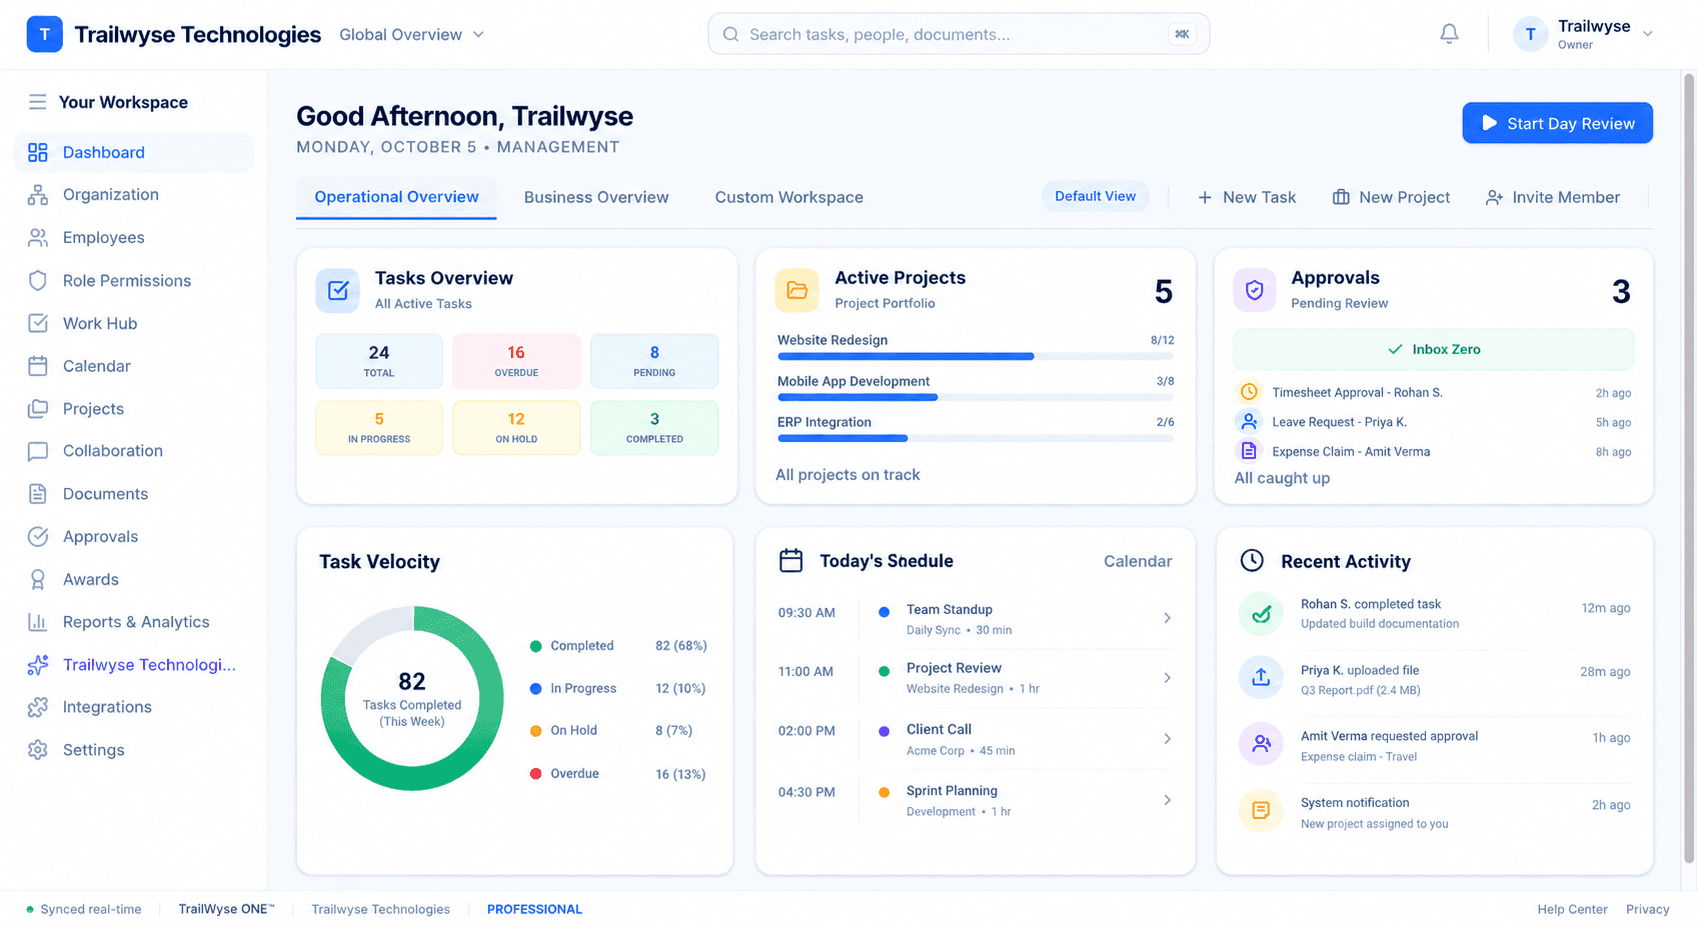Switch to the Custom Workspace tab

click(x=789, y=197)
